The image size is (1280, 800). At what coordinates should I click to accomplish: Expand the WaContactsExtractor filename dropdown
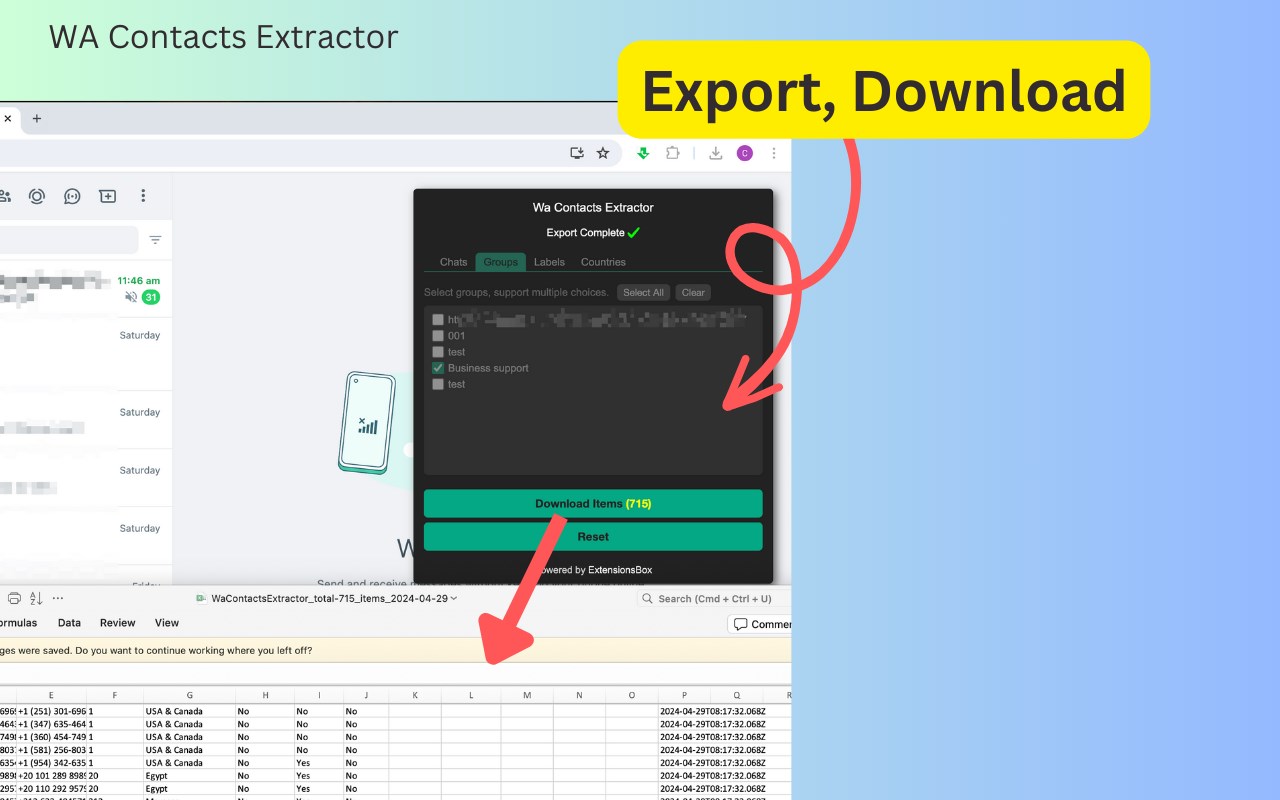pos(453,598)
